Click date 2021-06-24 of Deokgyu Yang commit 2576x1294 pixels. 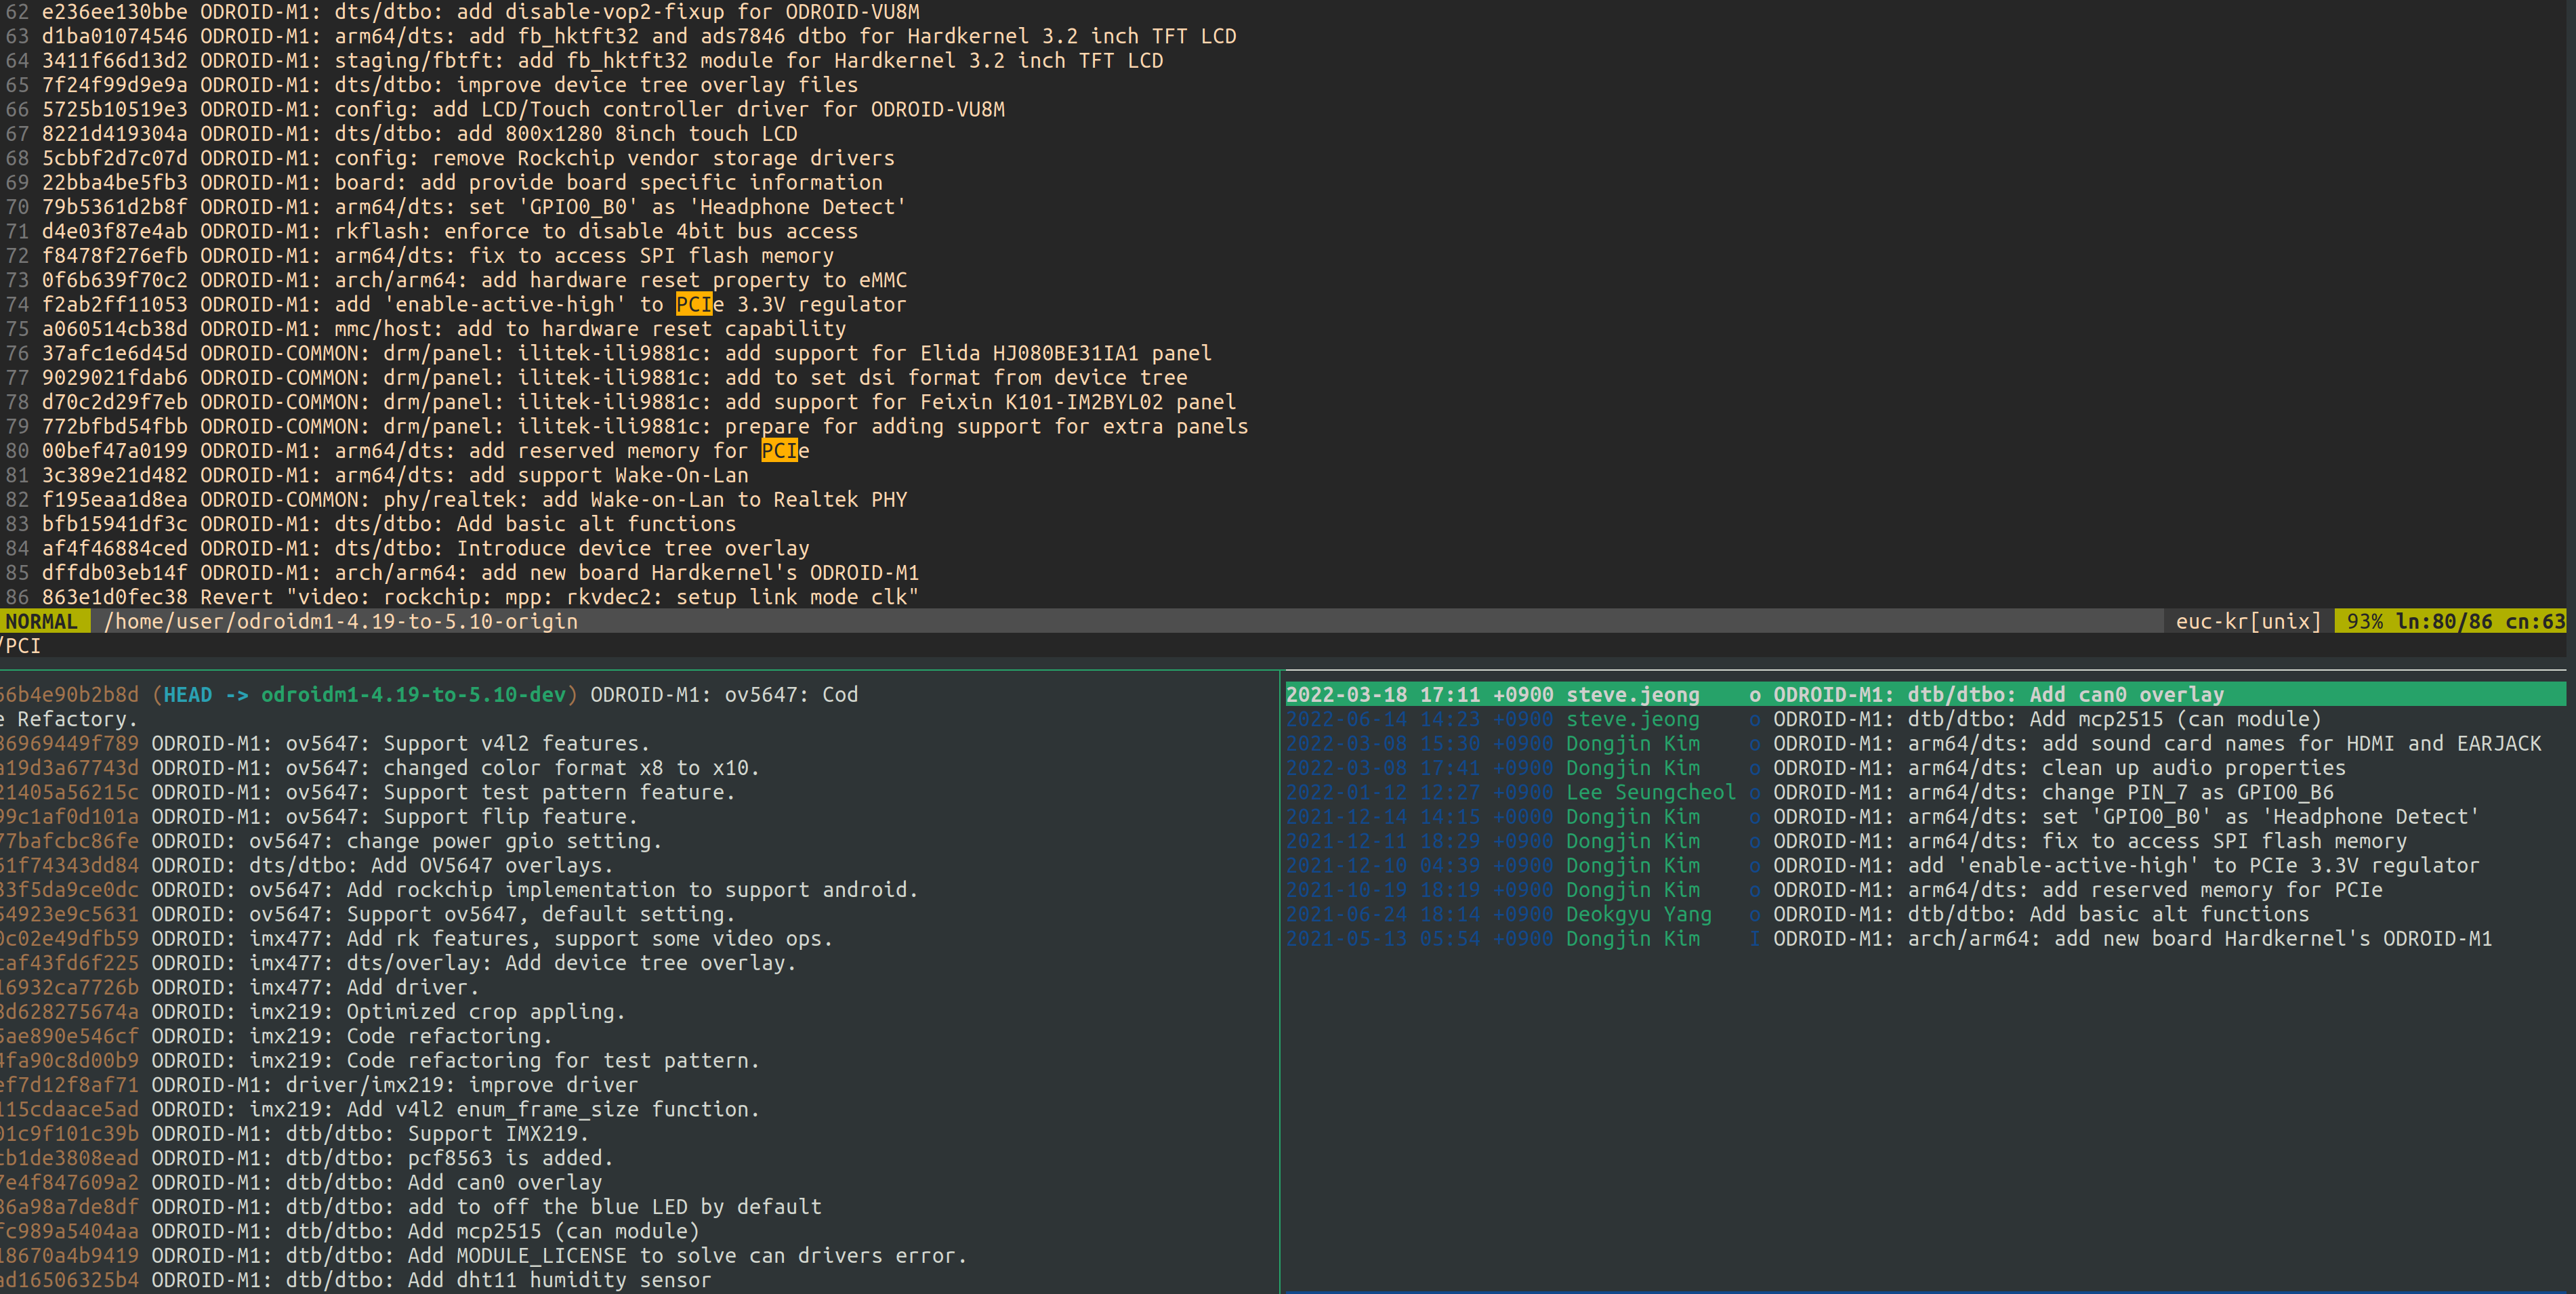click(1345, 914)
